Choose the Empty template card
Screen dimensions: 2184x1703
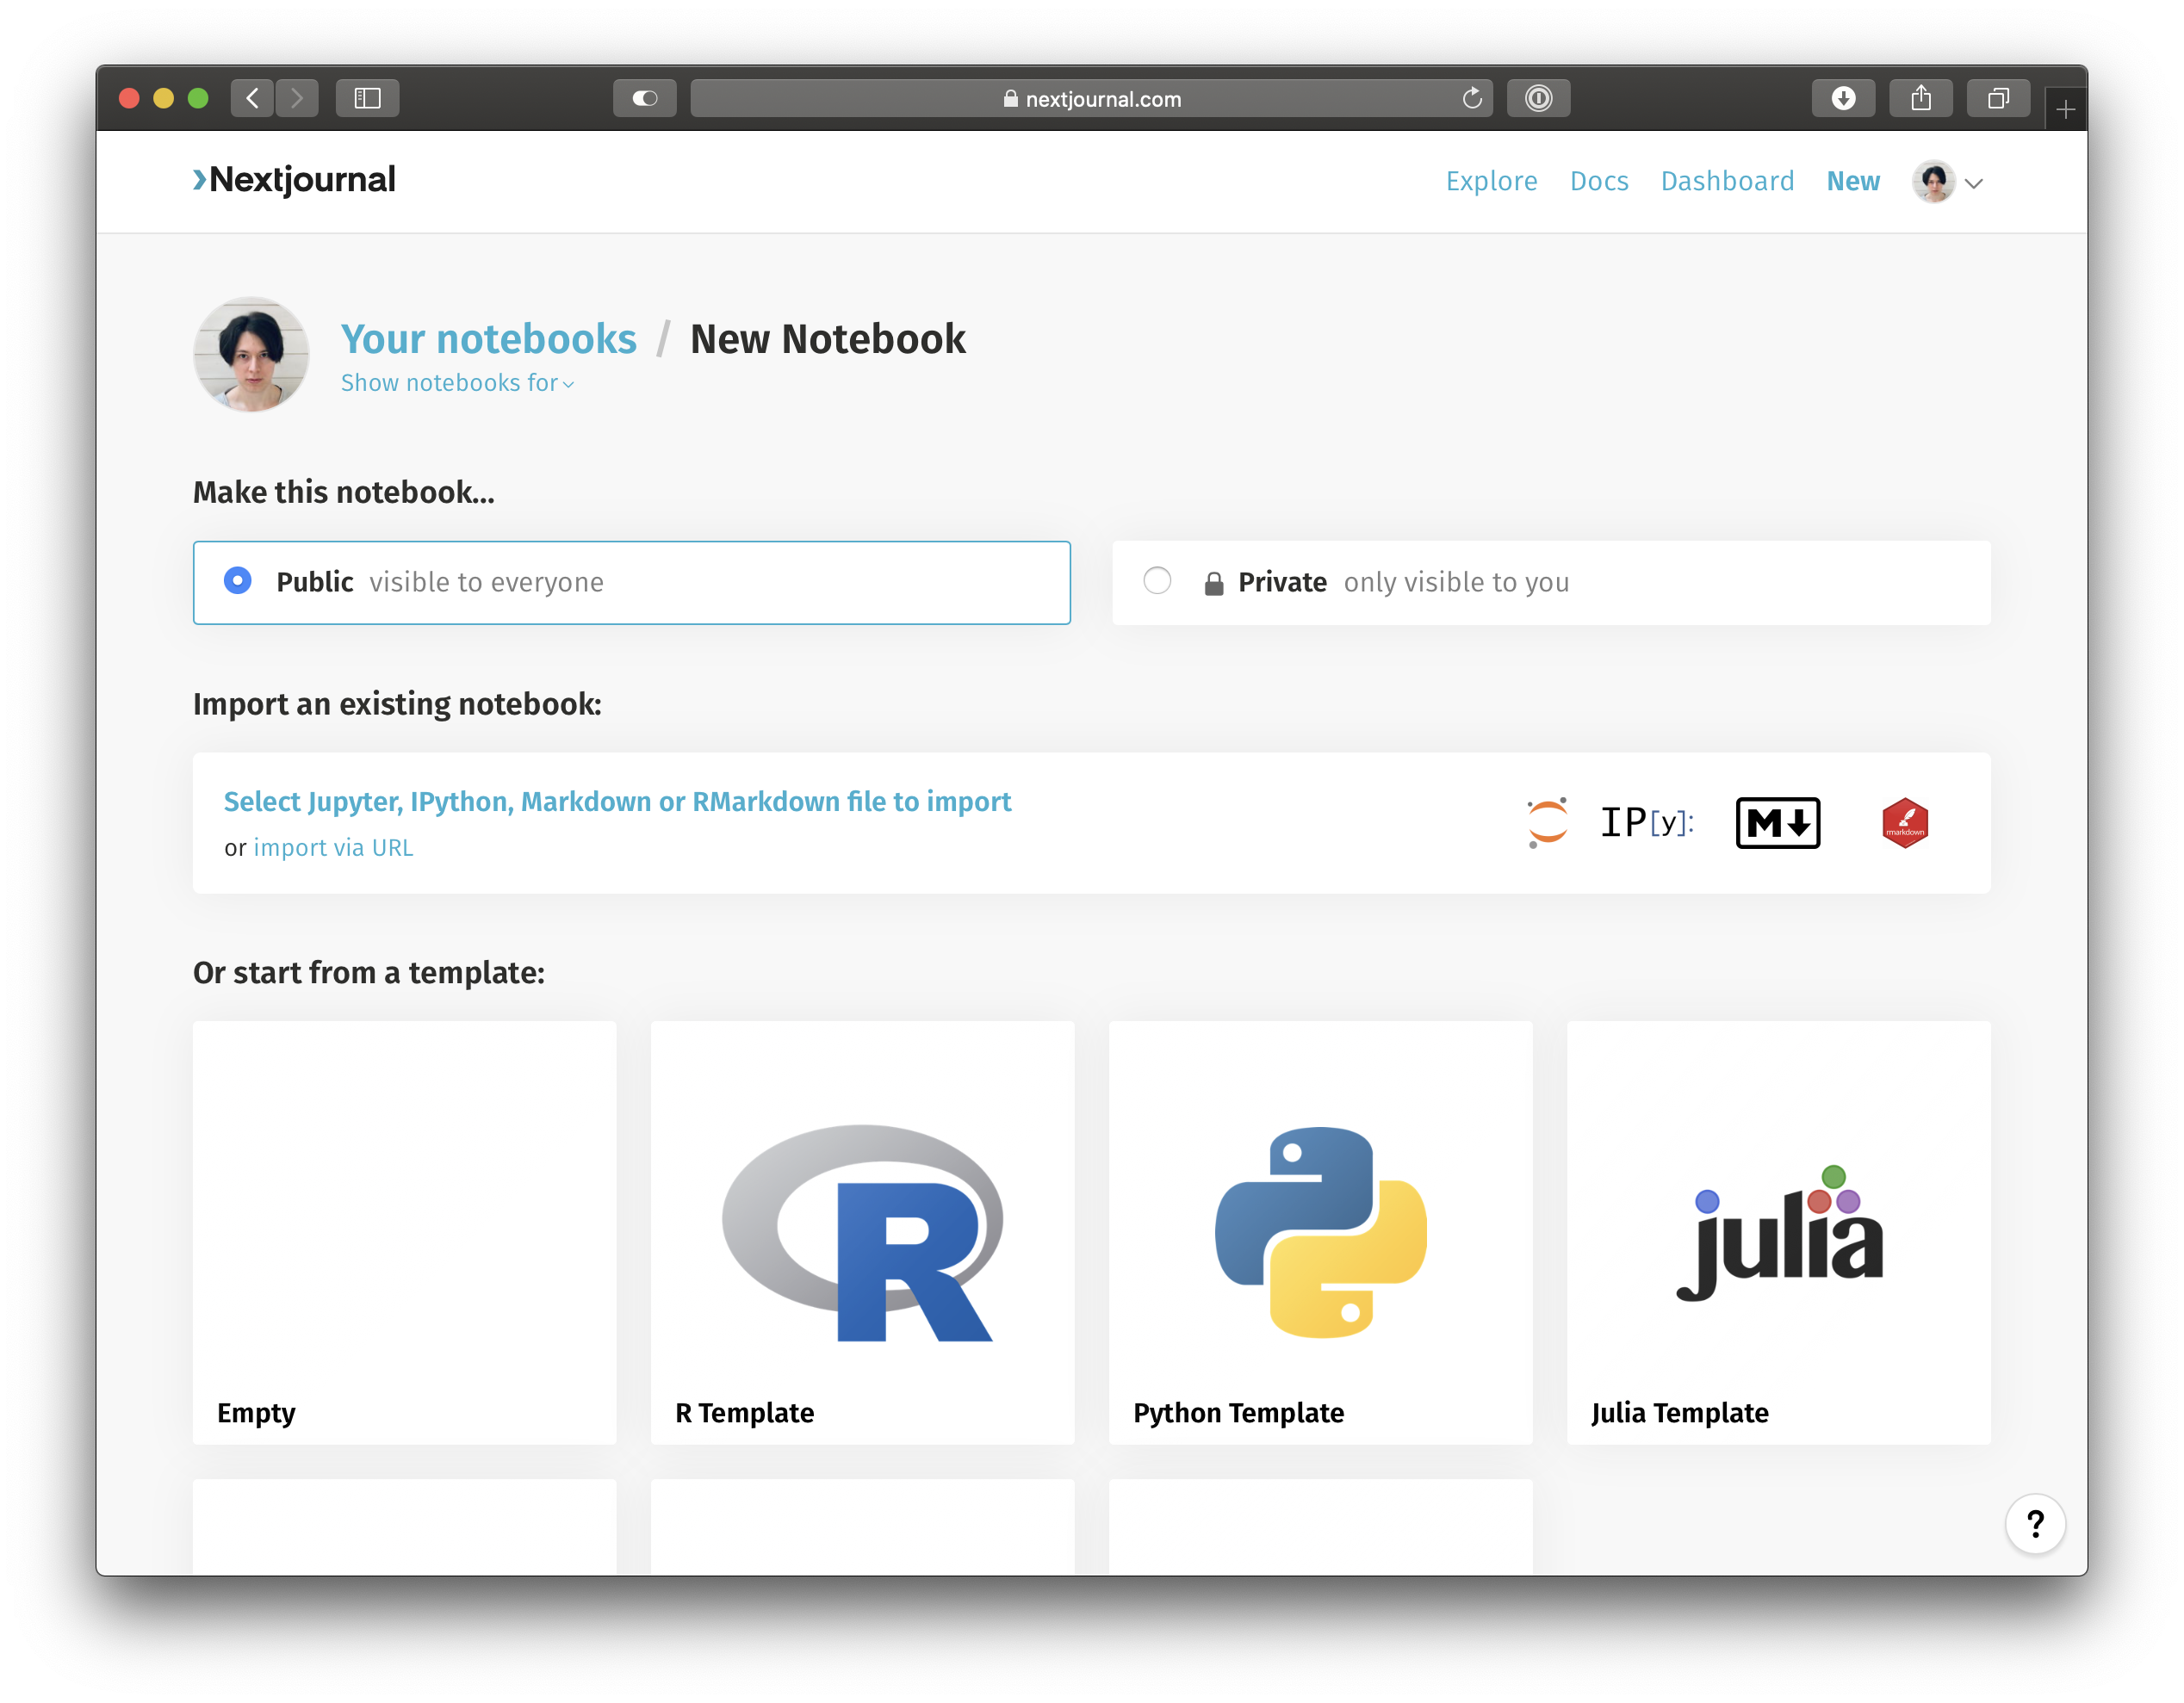(x=404, y=1232)
